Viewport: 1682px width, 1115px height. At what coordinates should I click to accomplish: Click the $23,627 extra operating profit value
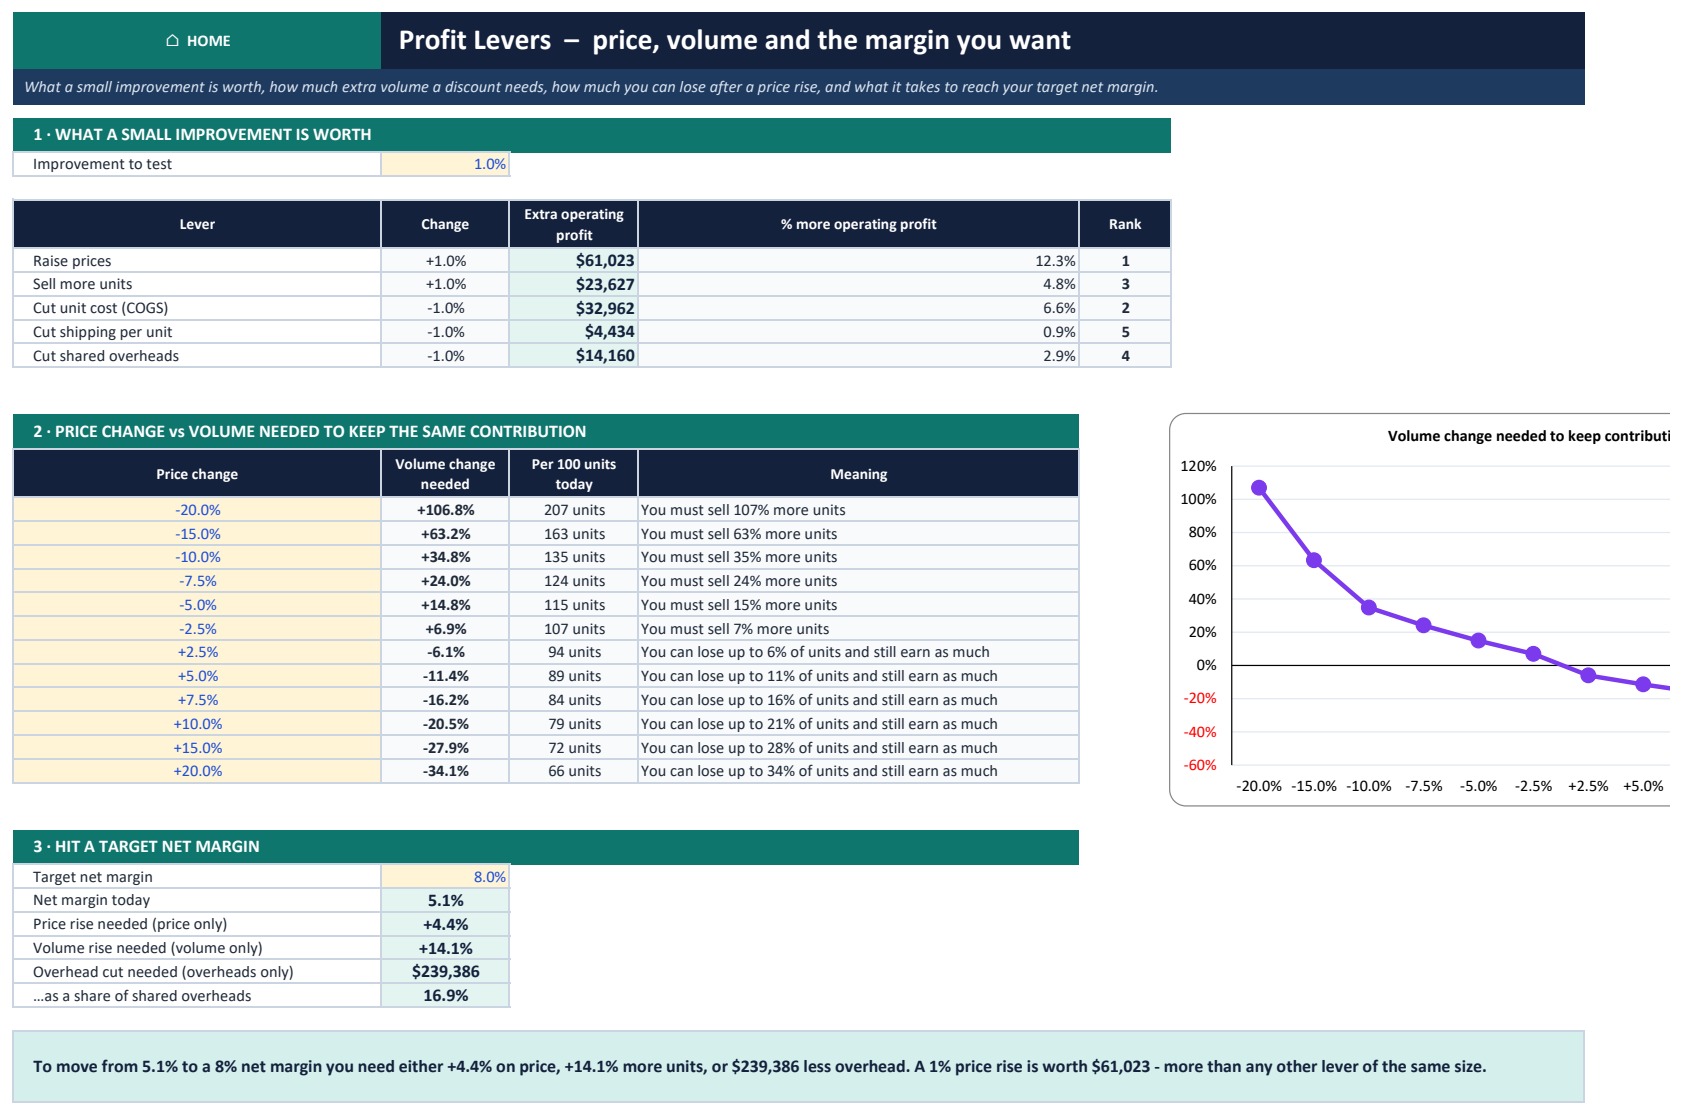573,284
